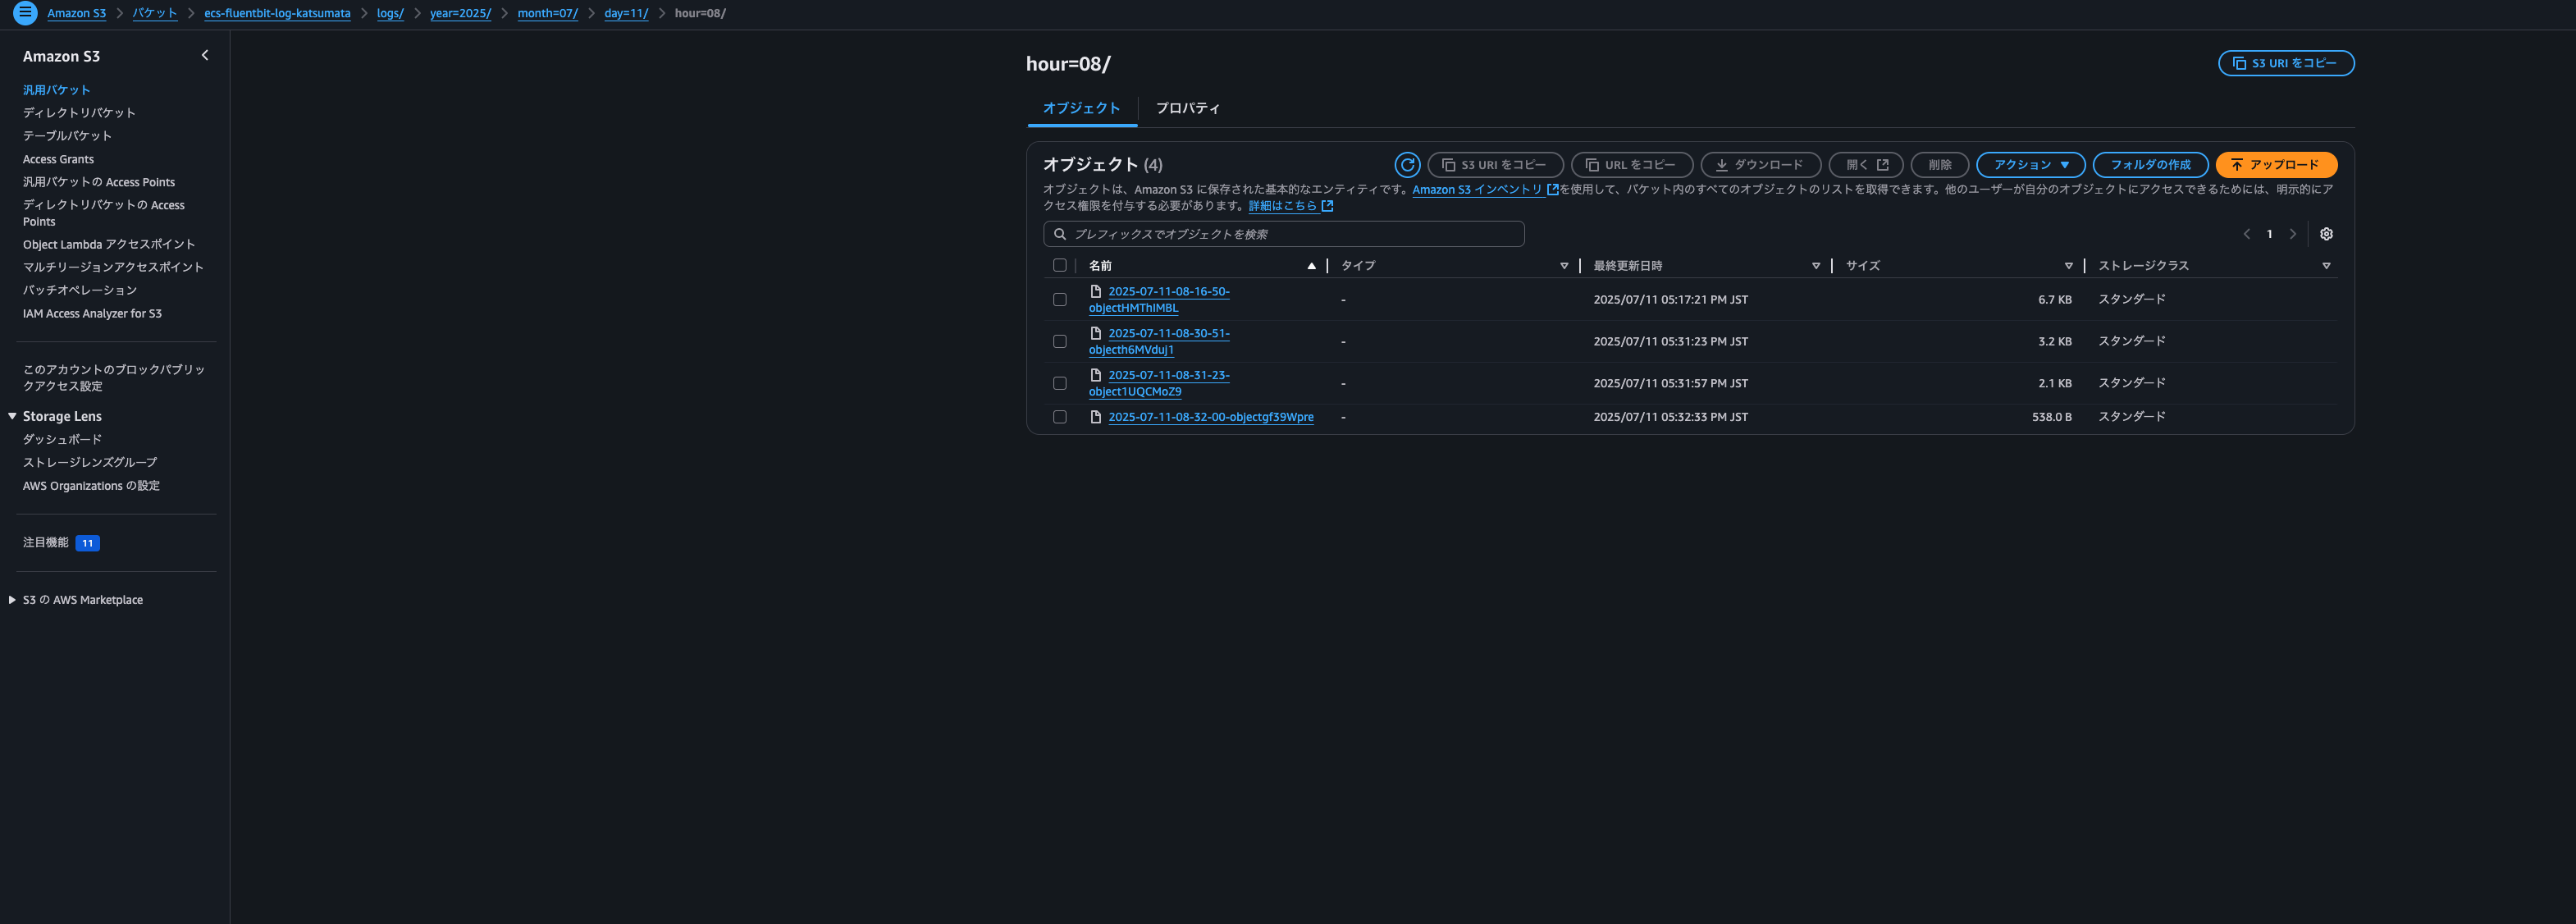This screenshot has height=924, width=2576.
Task: Click the 開く button
Action: click(x=1866, y=165)
